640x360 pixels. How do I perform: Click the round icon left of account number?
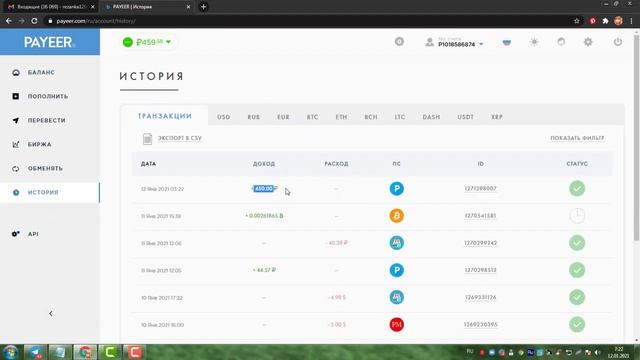399,42
